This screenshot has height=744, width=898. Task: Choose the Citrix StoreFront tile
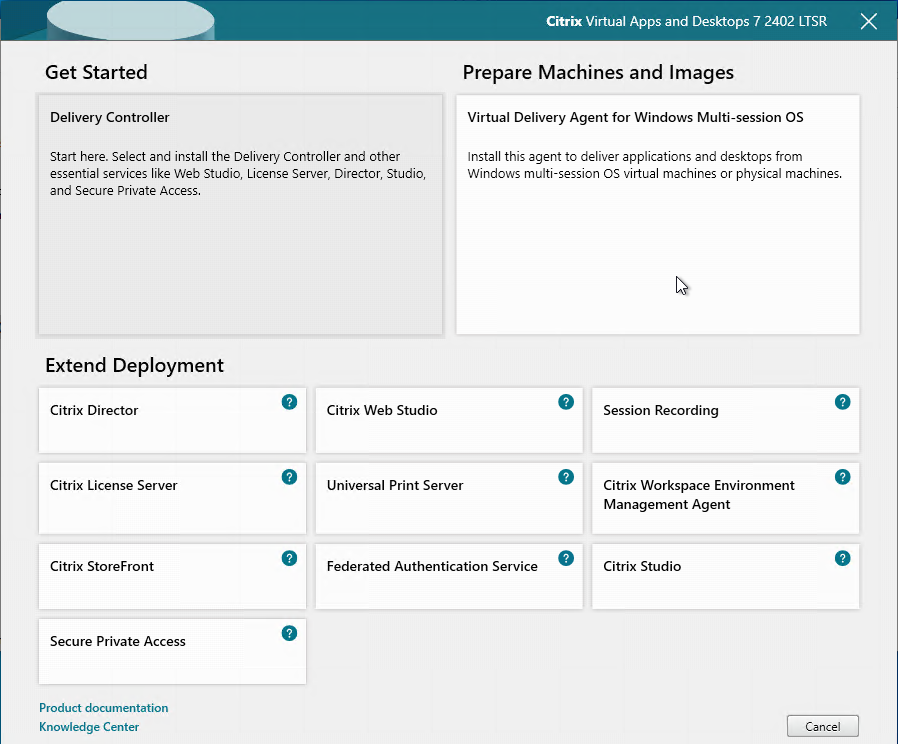(x=172, y=577)
